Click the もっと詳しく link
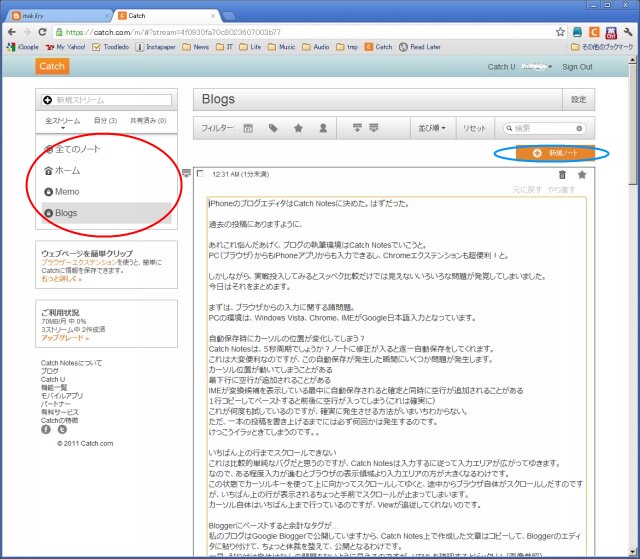The width and height of the screenshot is (640, 559). point(61,279)
